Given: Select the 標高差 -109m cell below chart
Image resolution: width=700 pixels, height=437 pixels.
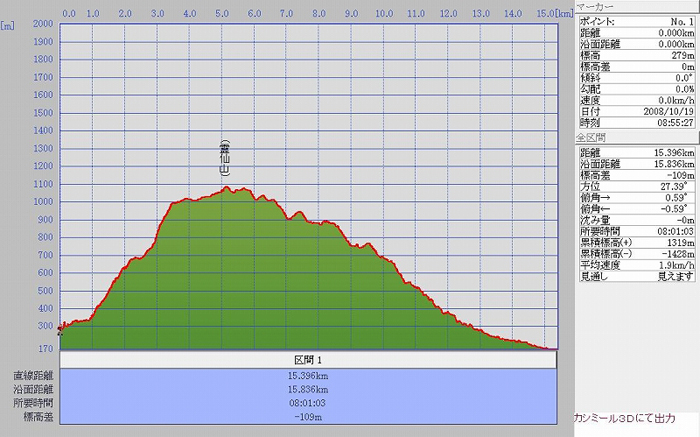Looking at the screenshot, I should point(307,416).
